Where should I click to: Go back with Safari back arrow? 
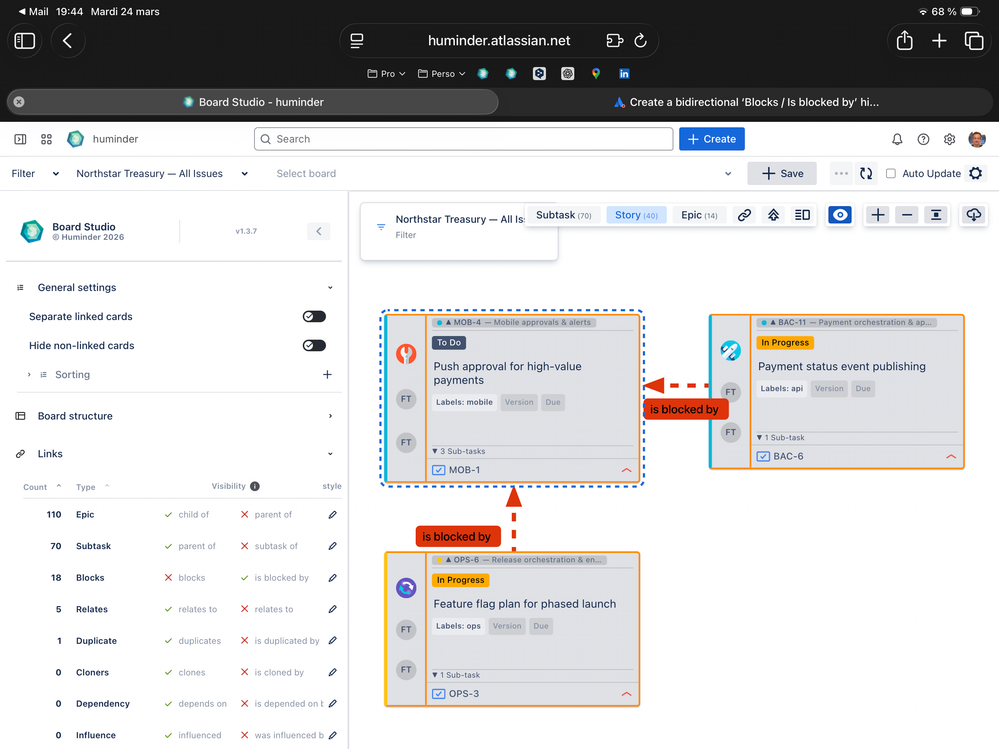click(x=68, y=41)
